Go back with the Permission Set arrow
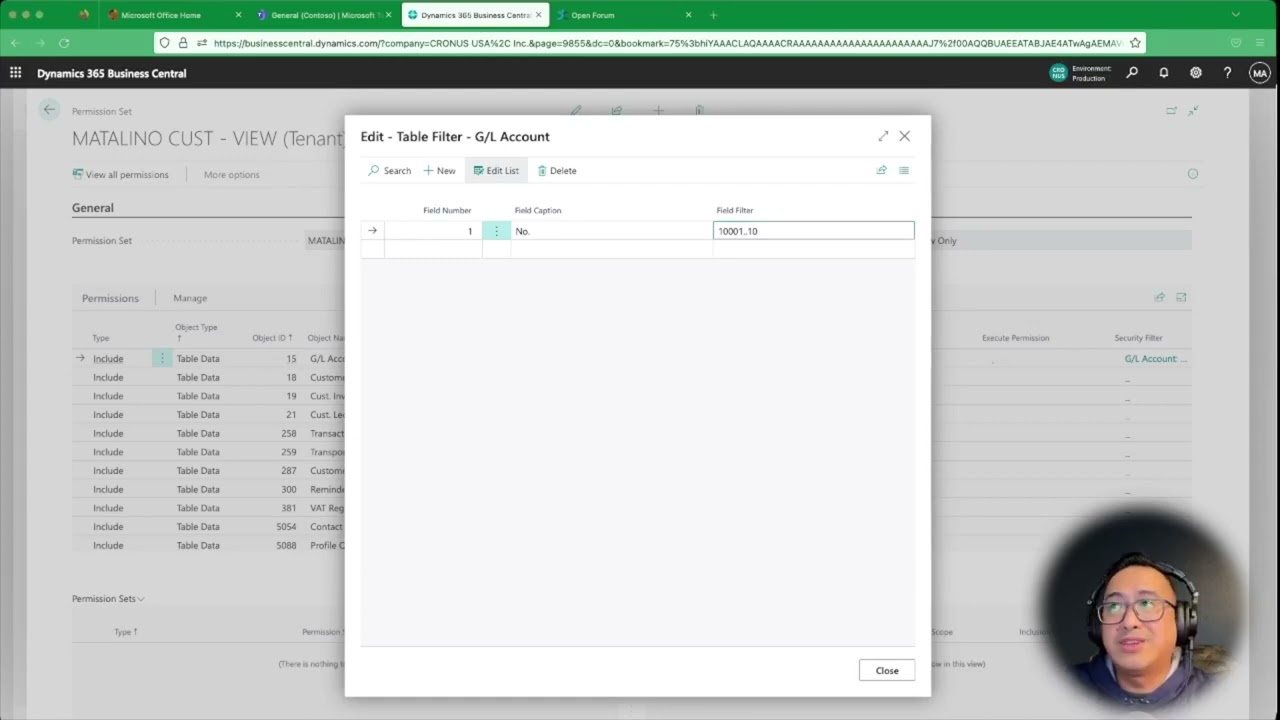Screen dimensions: 1280x720 click(x=49, y=110)
